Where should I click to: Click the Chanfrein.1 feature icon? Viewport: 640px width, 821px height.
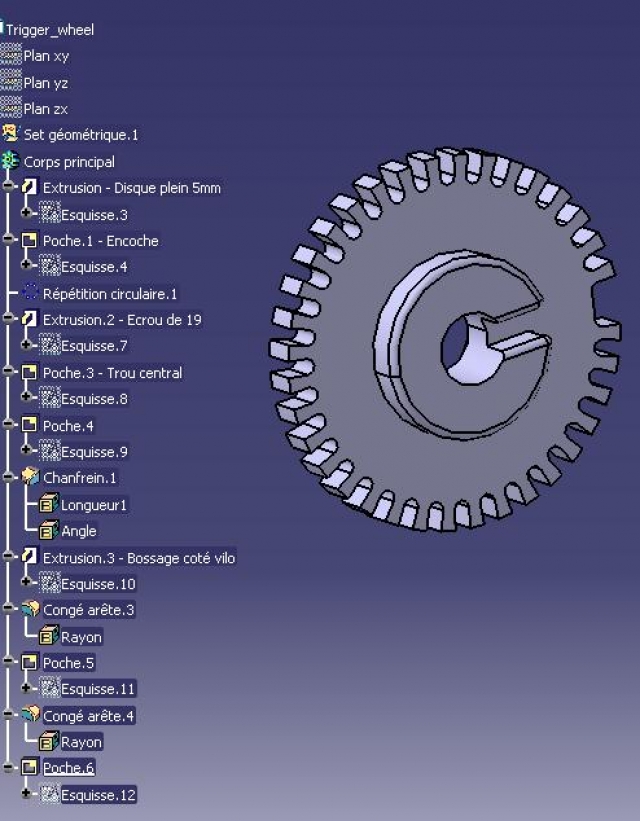(30, 478)
